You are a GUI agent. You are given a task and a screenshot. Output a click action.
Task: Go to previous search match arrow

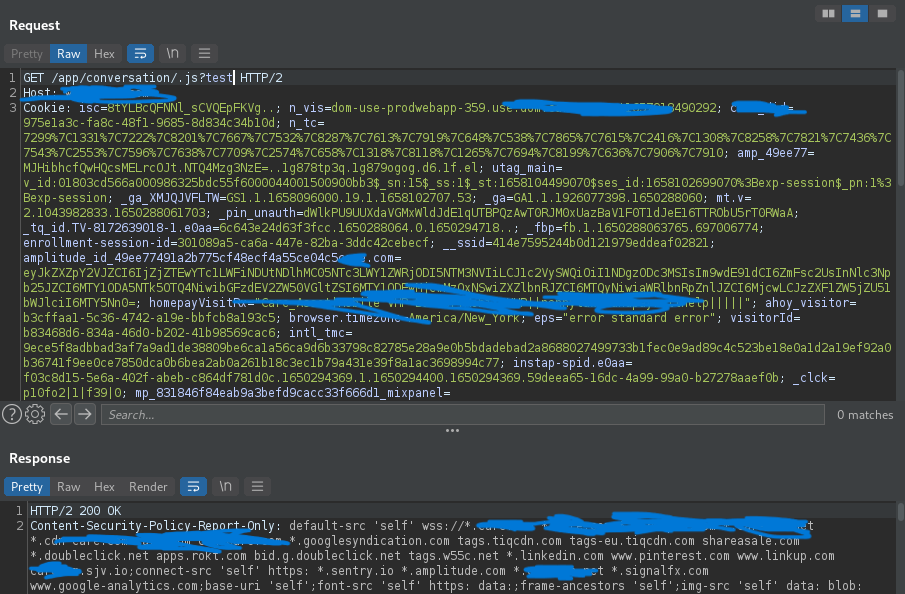60,414
